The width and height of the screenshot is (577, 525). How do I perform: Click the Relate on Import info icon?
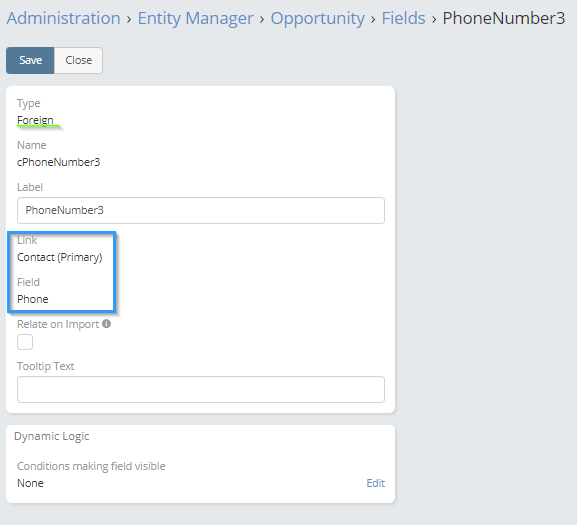(x=106, y=324)
